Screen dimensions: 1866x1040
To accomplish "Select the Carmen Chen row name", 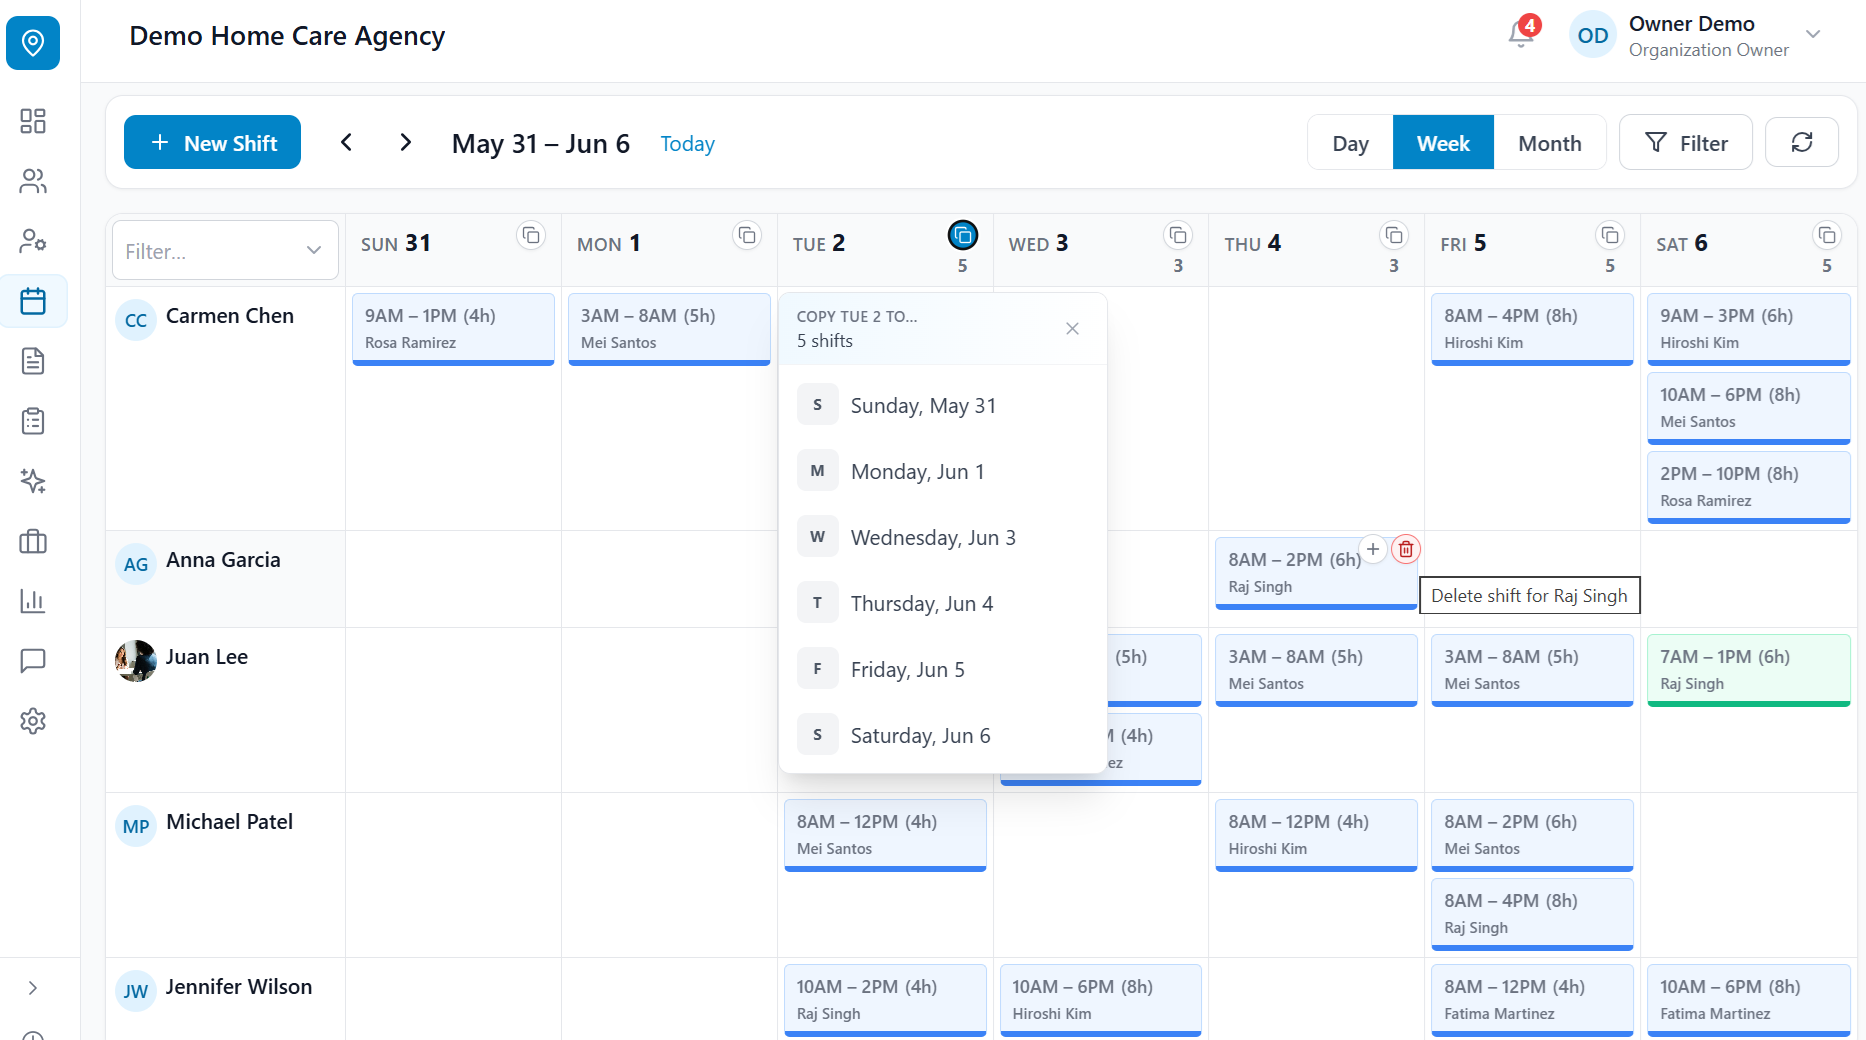I will [x=230, y=316].
